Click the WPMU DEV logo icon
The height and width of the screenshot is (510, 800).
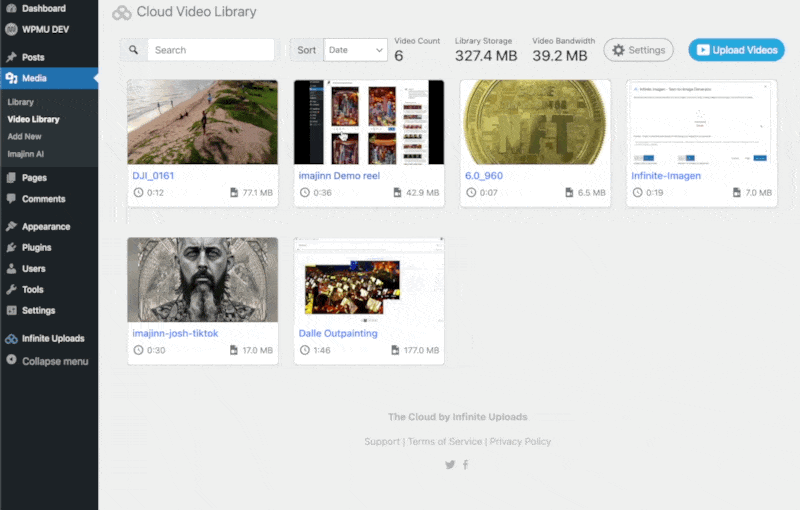11,30
